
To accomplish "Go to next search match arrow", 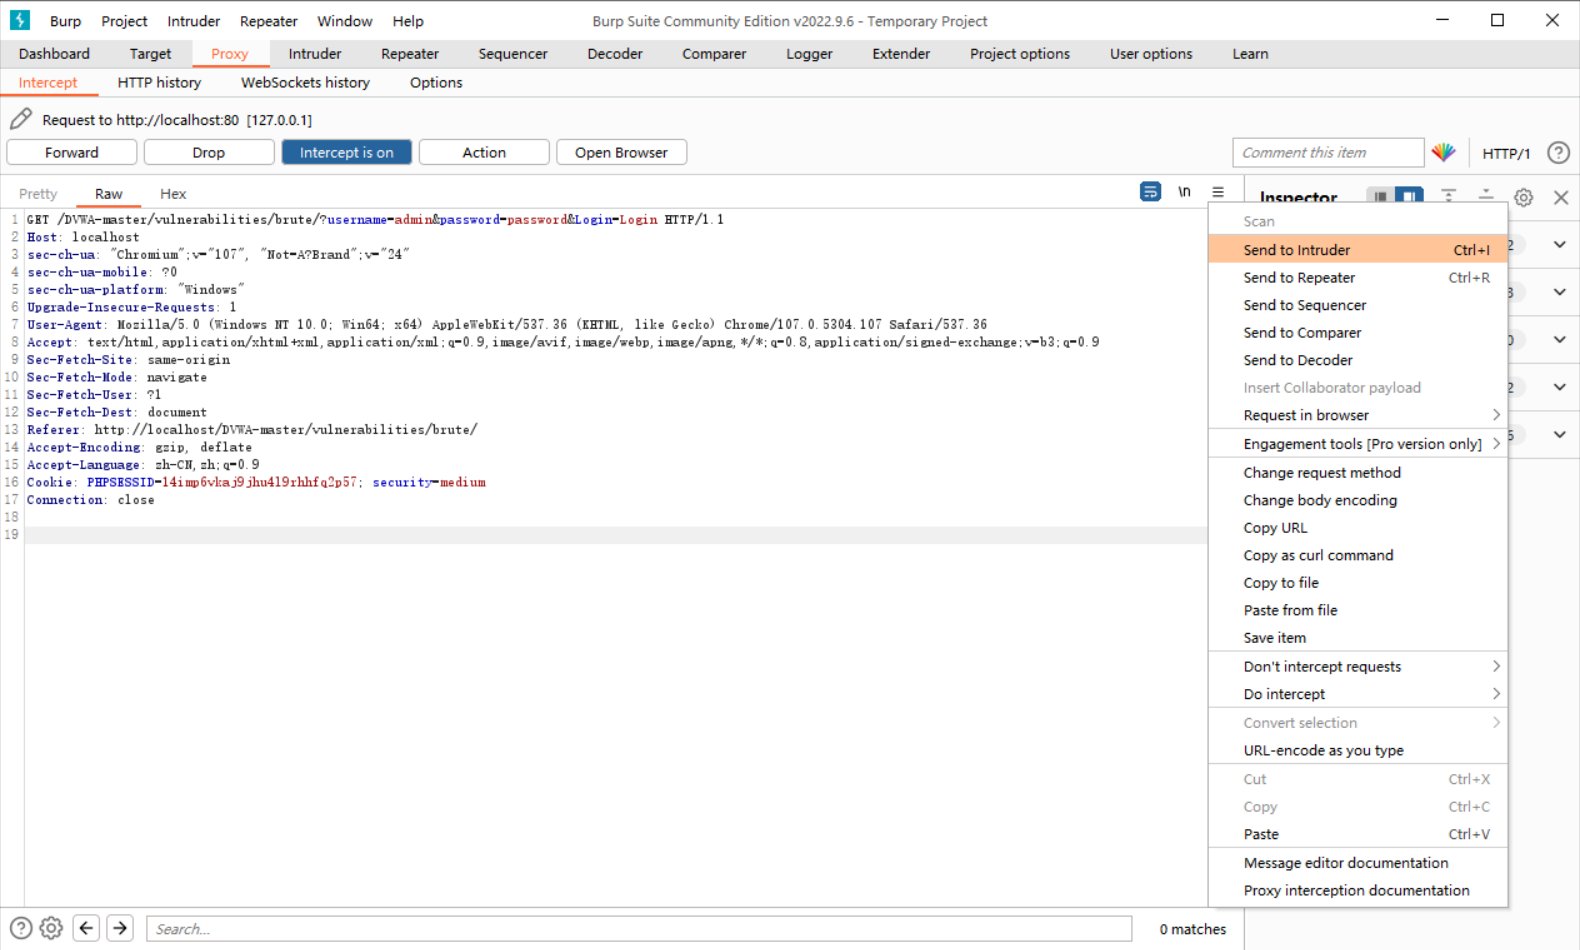I will [x=120, y=929].
